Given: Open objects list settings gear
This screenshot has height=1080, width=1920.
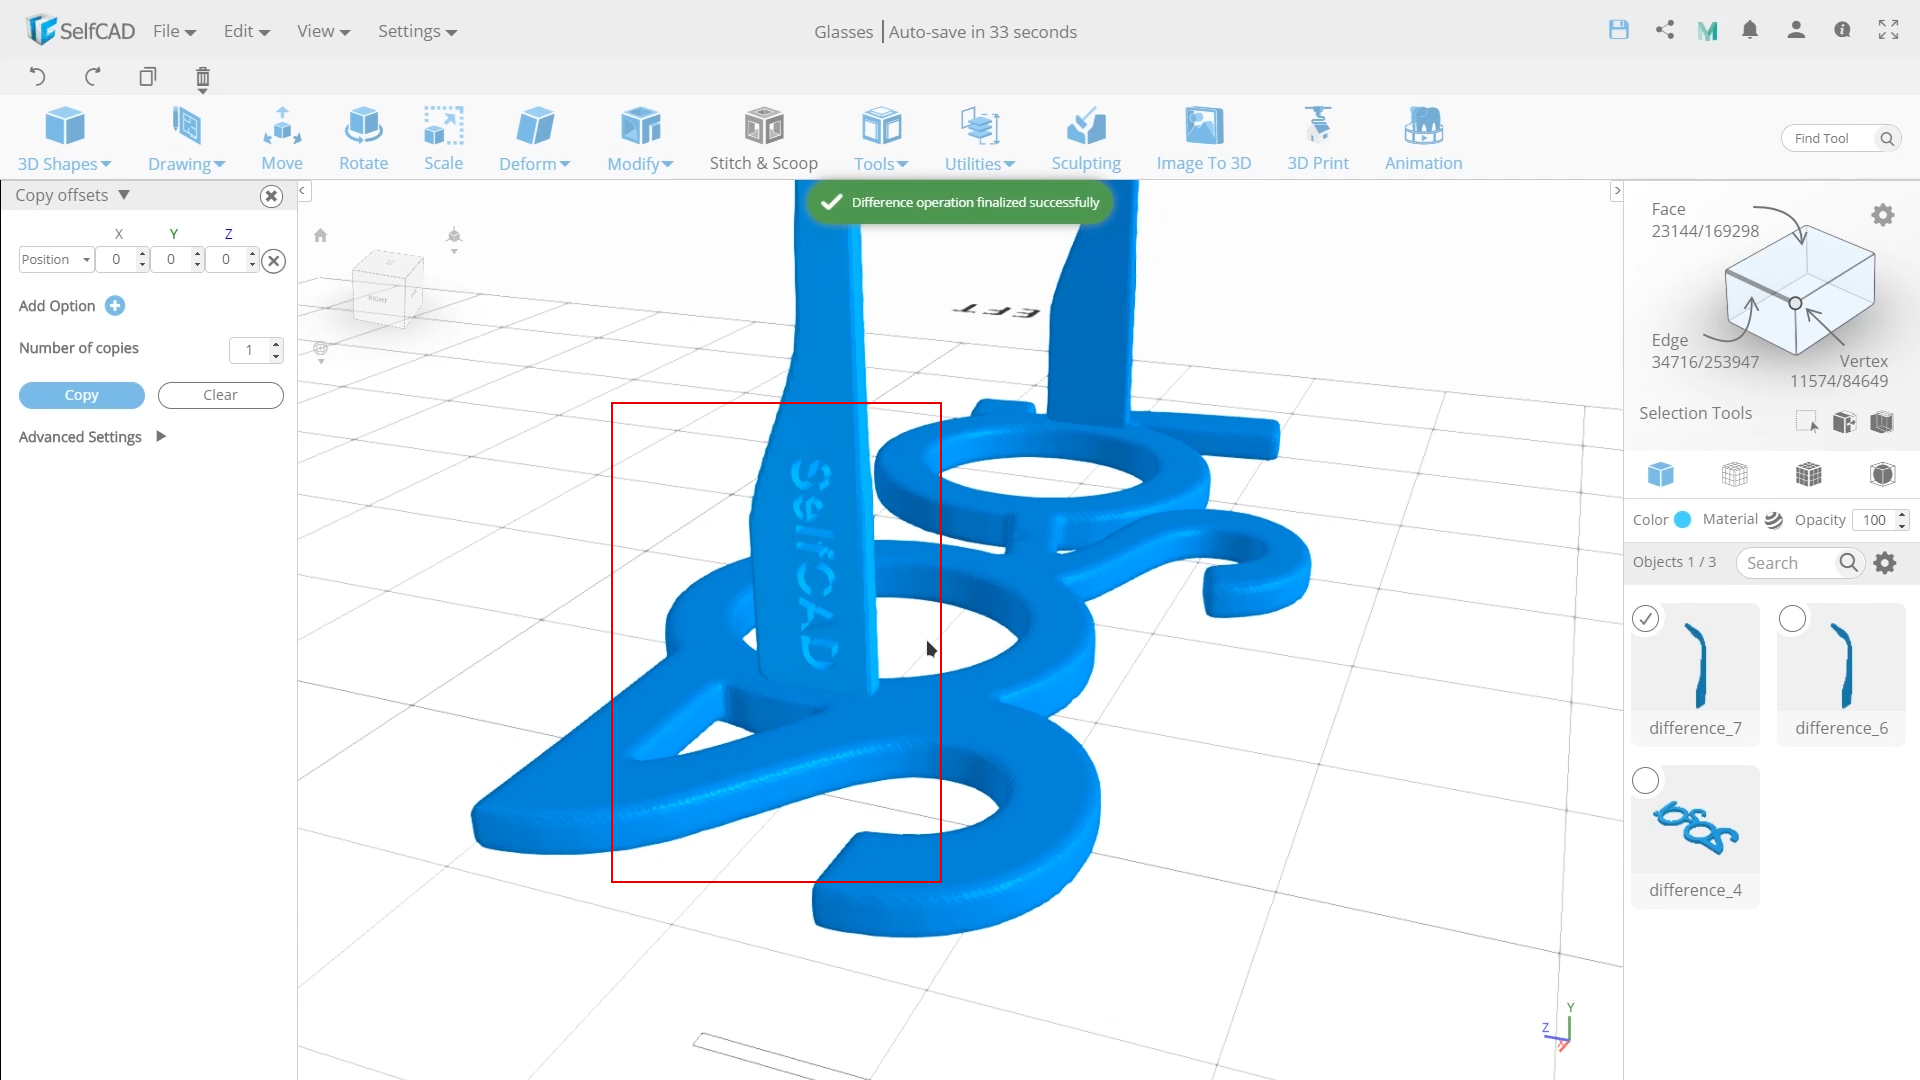Looking at the screenshot, I should pyautogui.click(x=1885, y=563).
